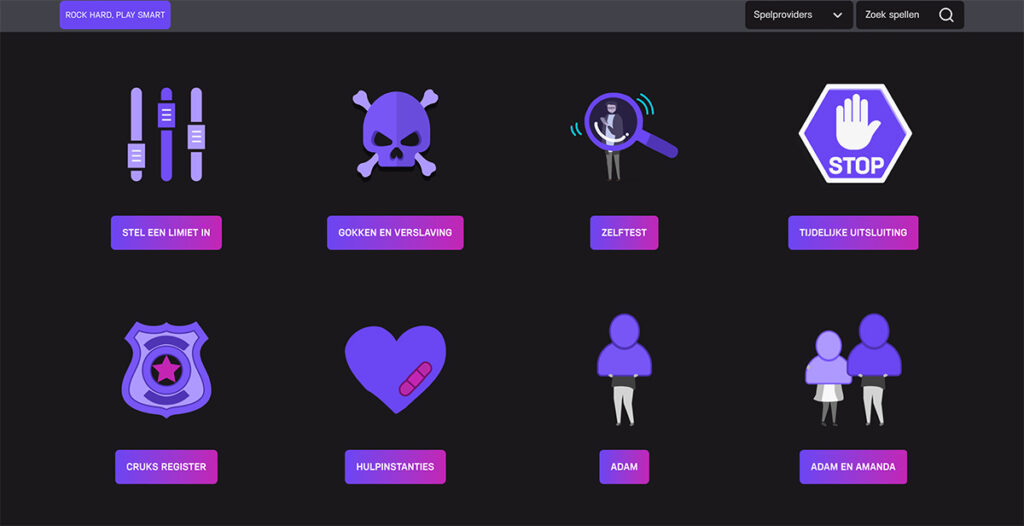This screenshot has height=526, width=1024.
Task: Open the Adam en Amanda story button
Action: coord(853,467)
